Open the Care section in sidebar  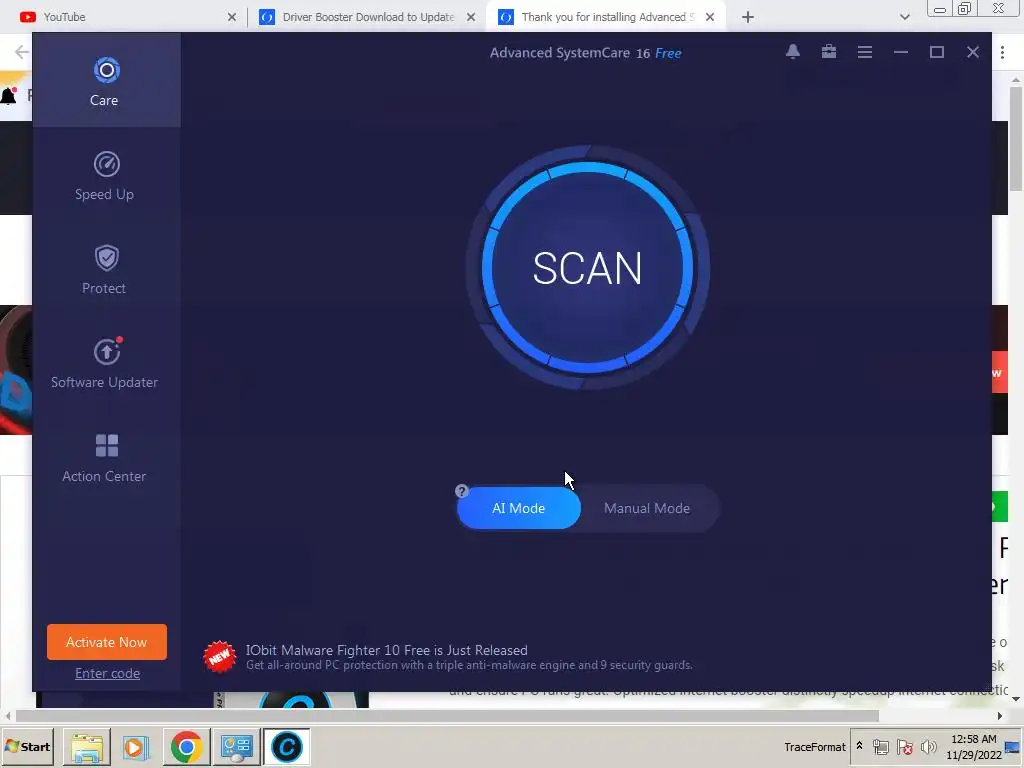click(x=106, y=81)
